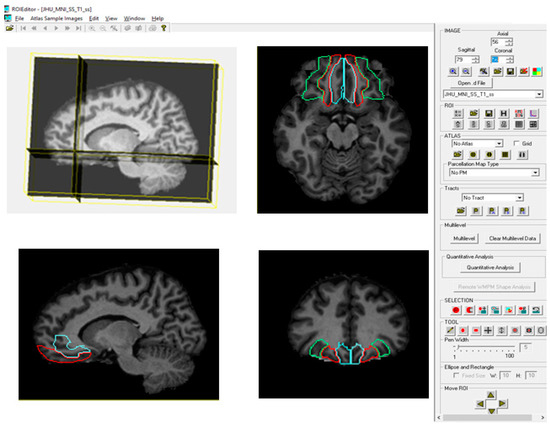Click the Pen Width slider track
This screenshot has width=550, height=426.
[x=484, y=347]
